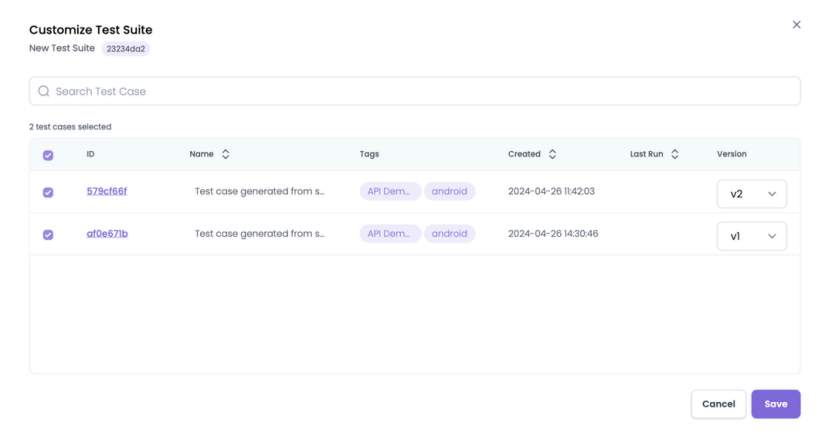
Task: Click API Dem.. tag in af0e671b row
Action: coord(390,234)
